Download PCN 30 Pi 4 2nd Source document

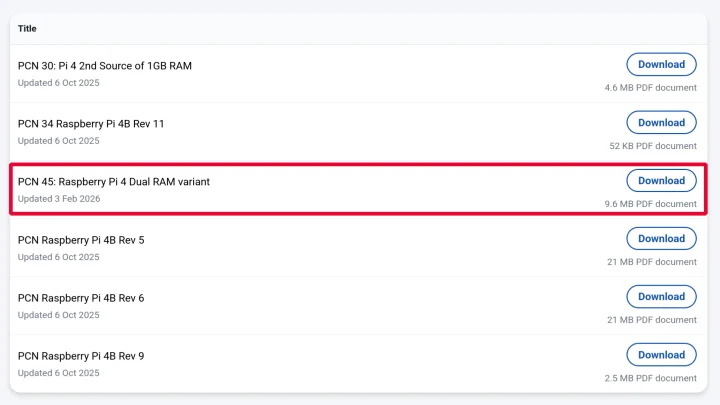tap(661, 65)
